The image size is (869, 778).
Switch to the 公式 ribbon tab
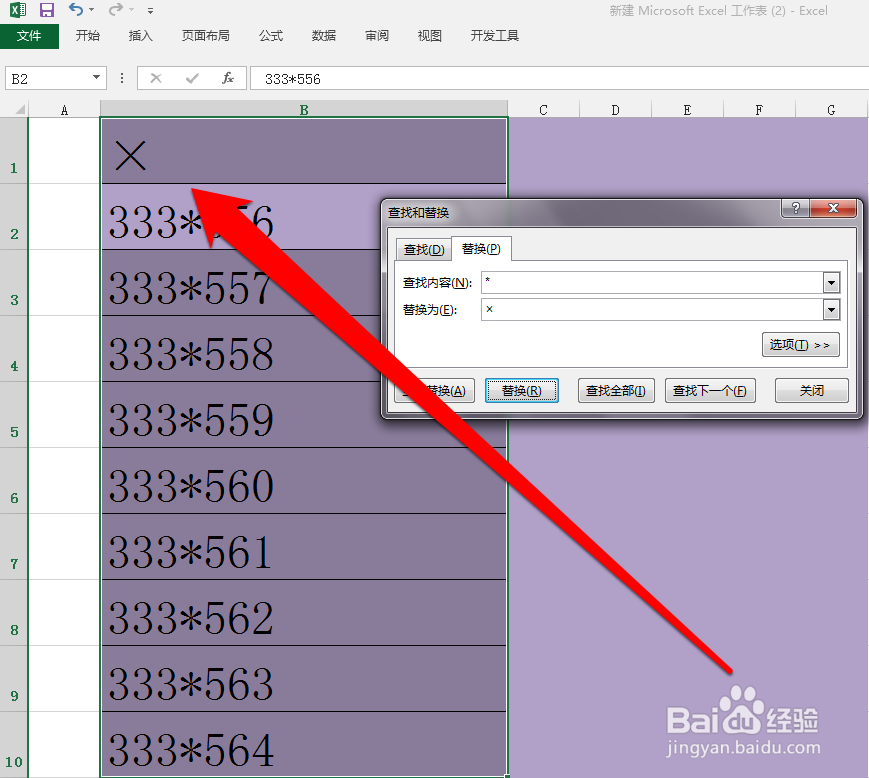point(271,36)
